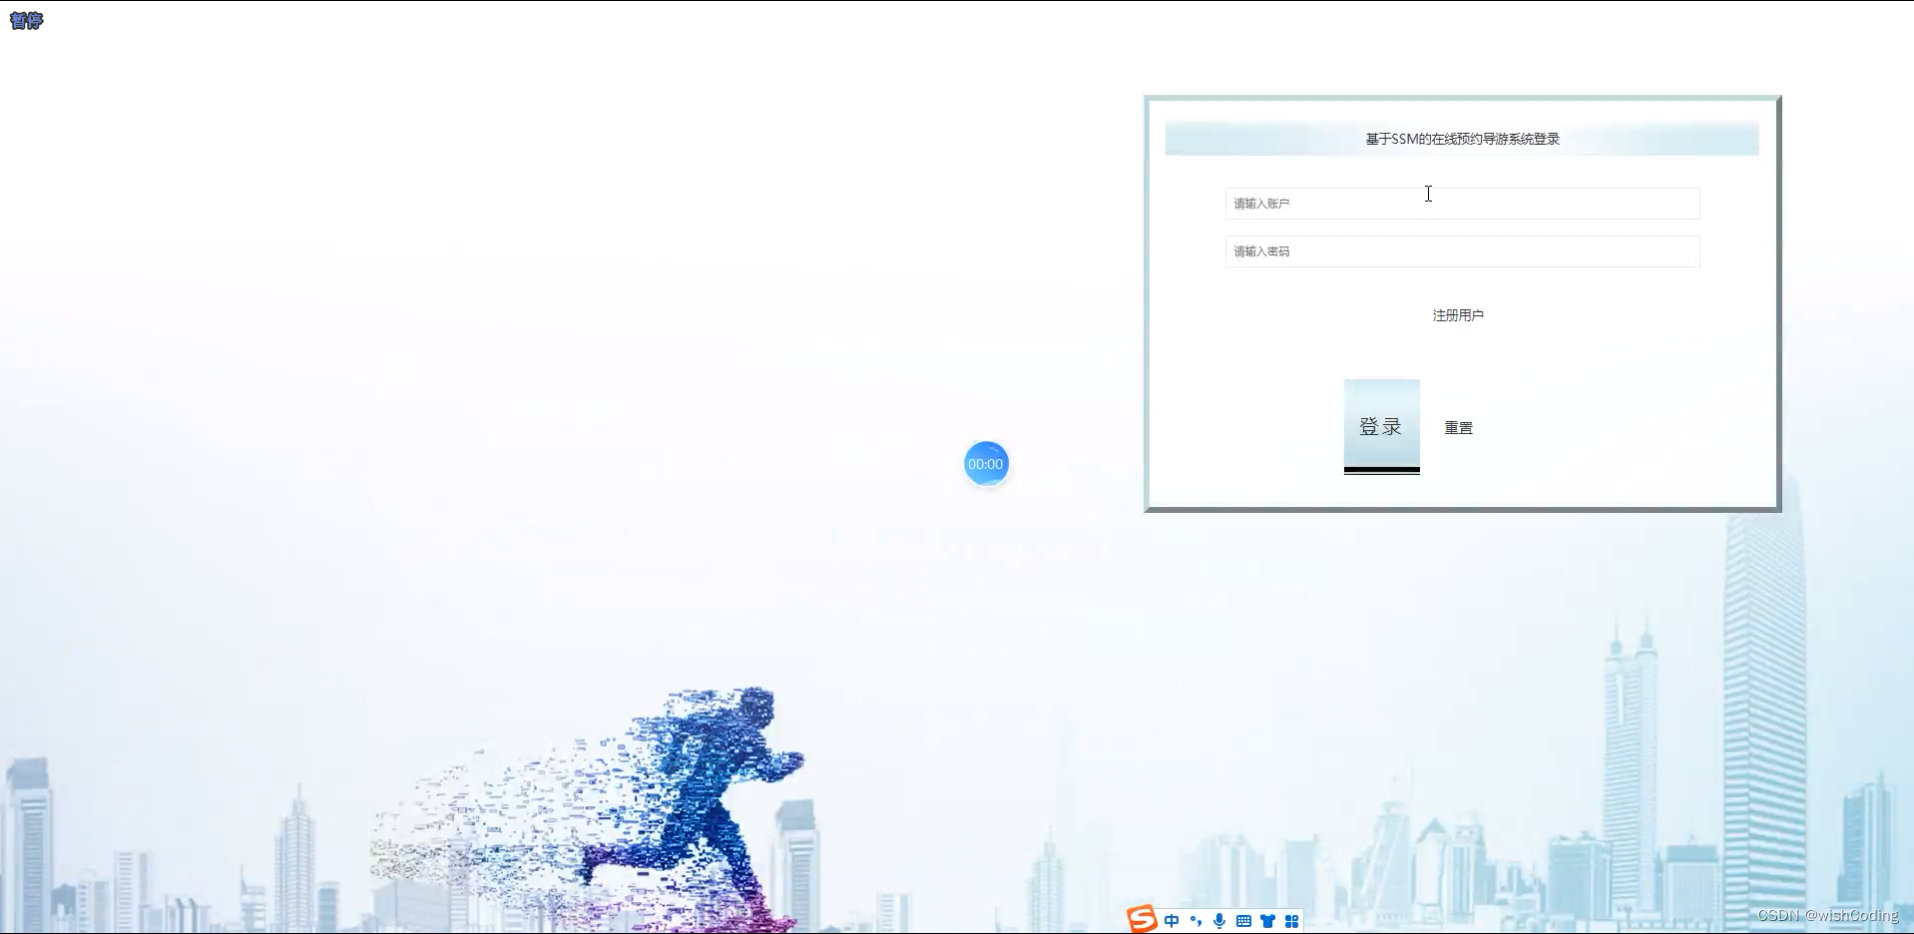Open the 注册用户 registration link
Image resolution: width=1914 pixels, height=934 pixels.
pos(1458,314)
